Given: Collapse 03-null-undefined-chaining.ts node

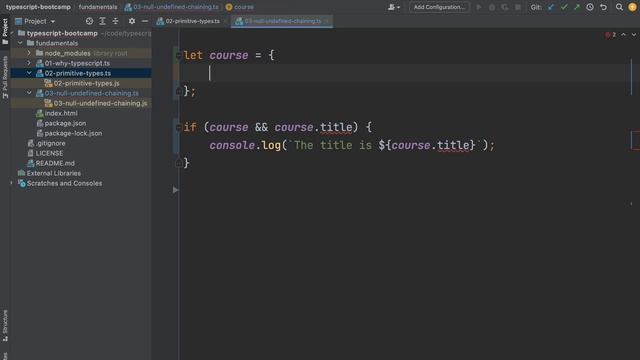Looking at the screenshot, I should pyautogui.click(x=29, y=93).
